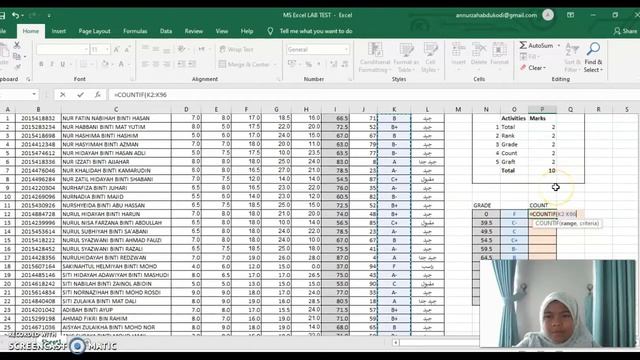Click the Decrease Decimal icon
The height and width of the screenshot is (360, 640).
(345, 64)
